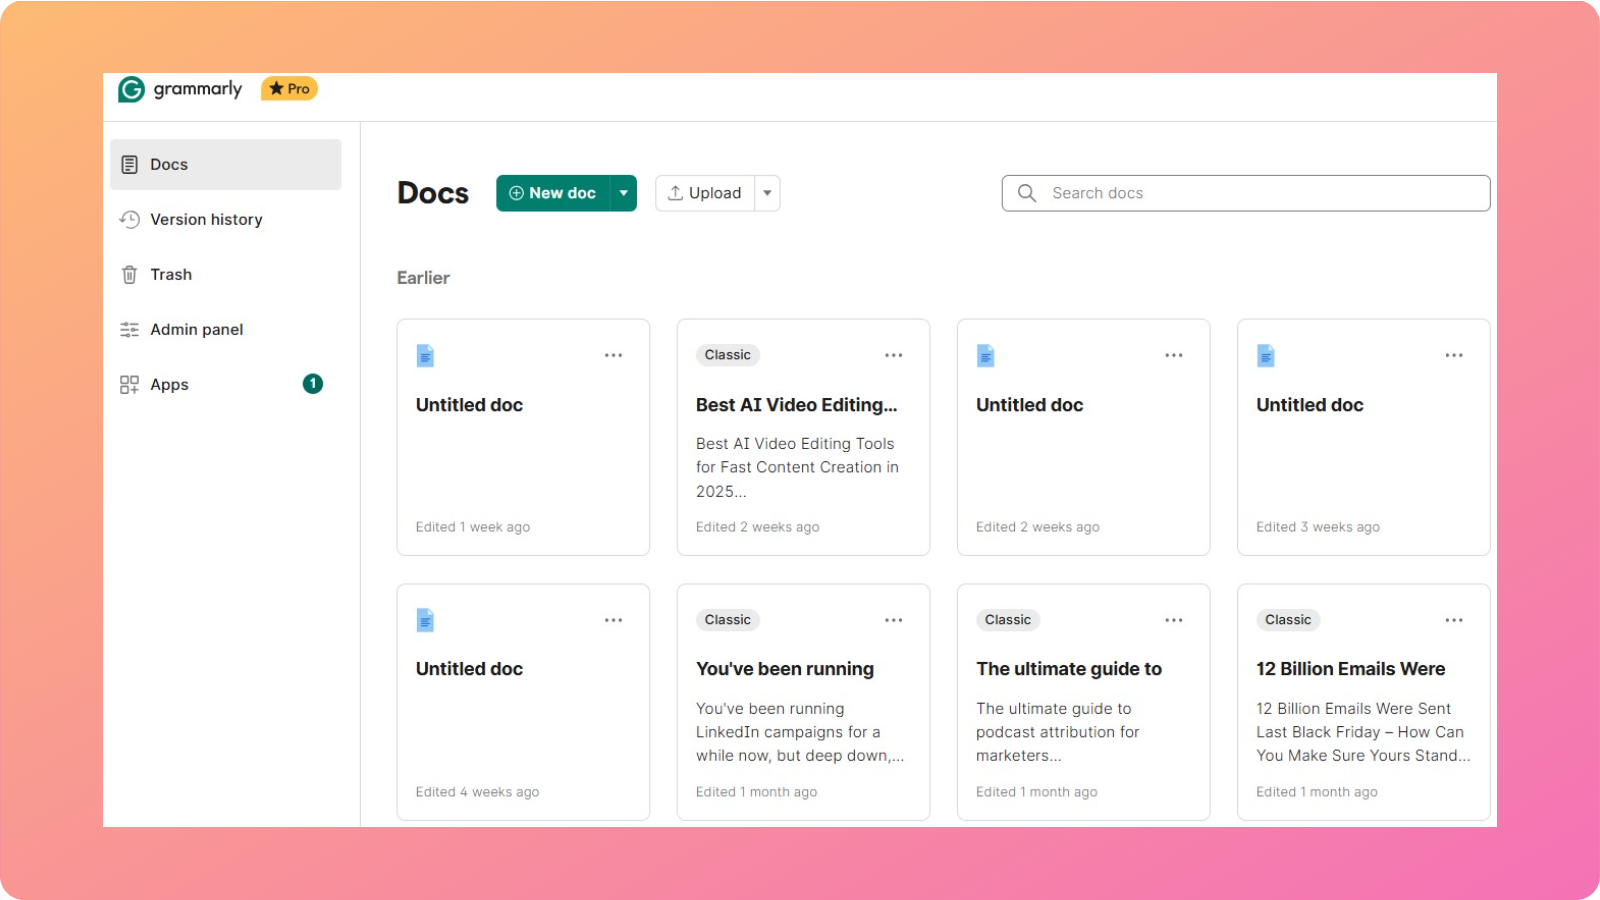Open the three-dot menu on 12 Billion Emails Were doc

click(1454, 620)
